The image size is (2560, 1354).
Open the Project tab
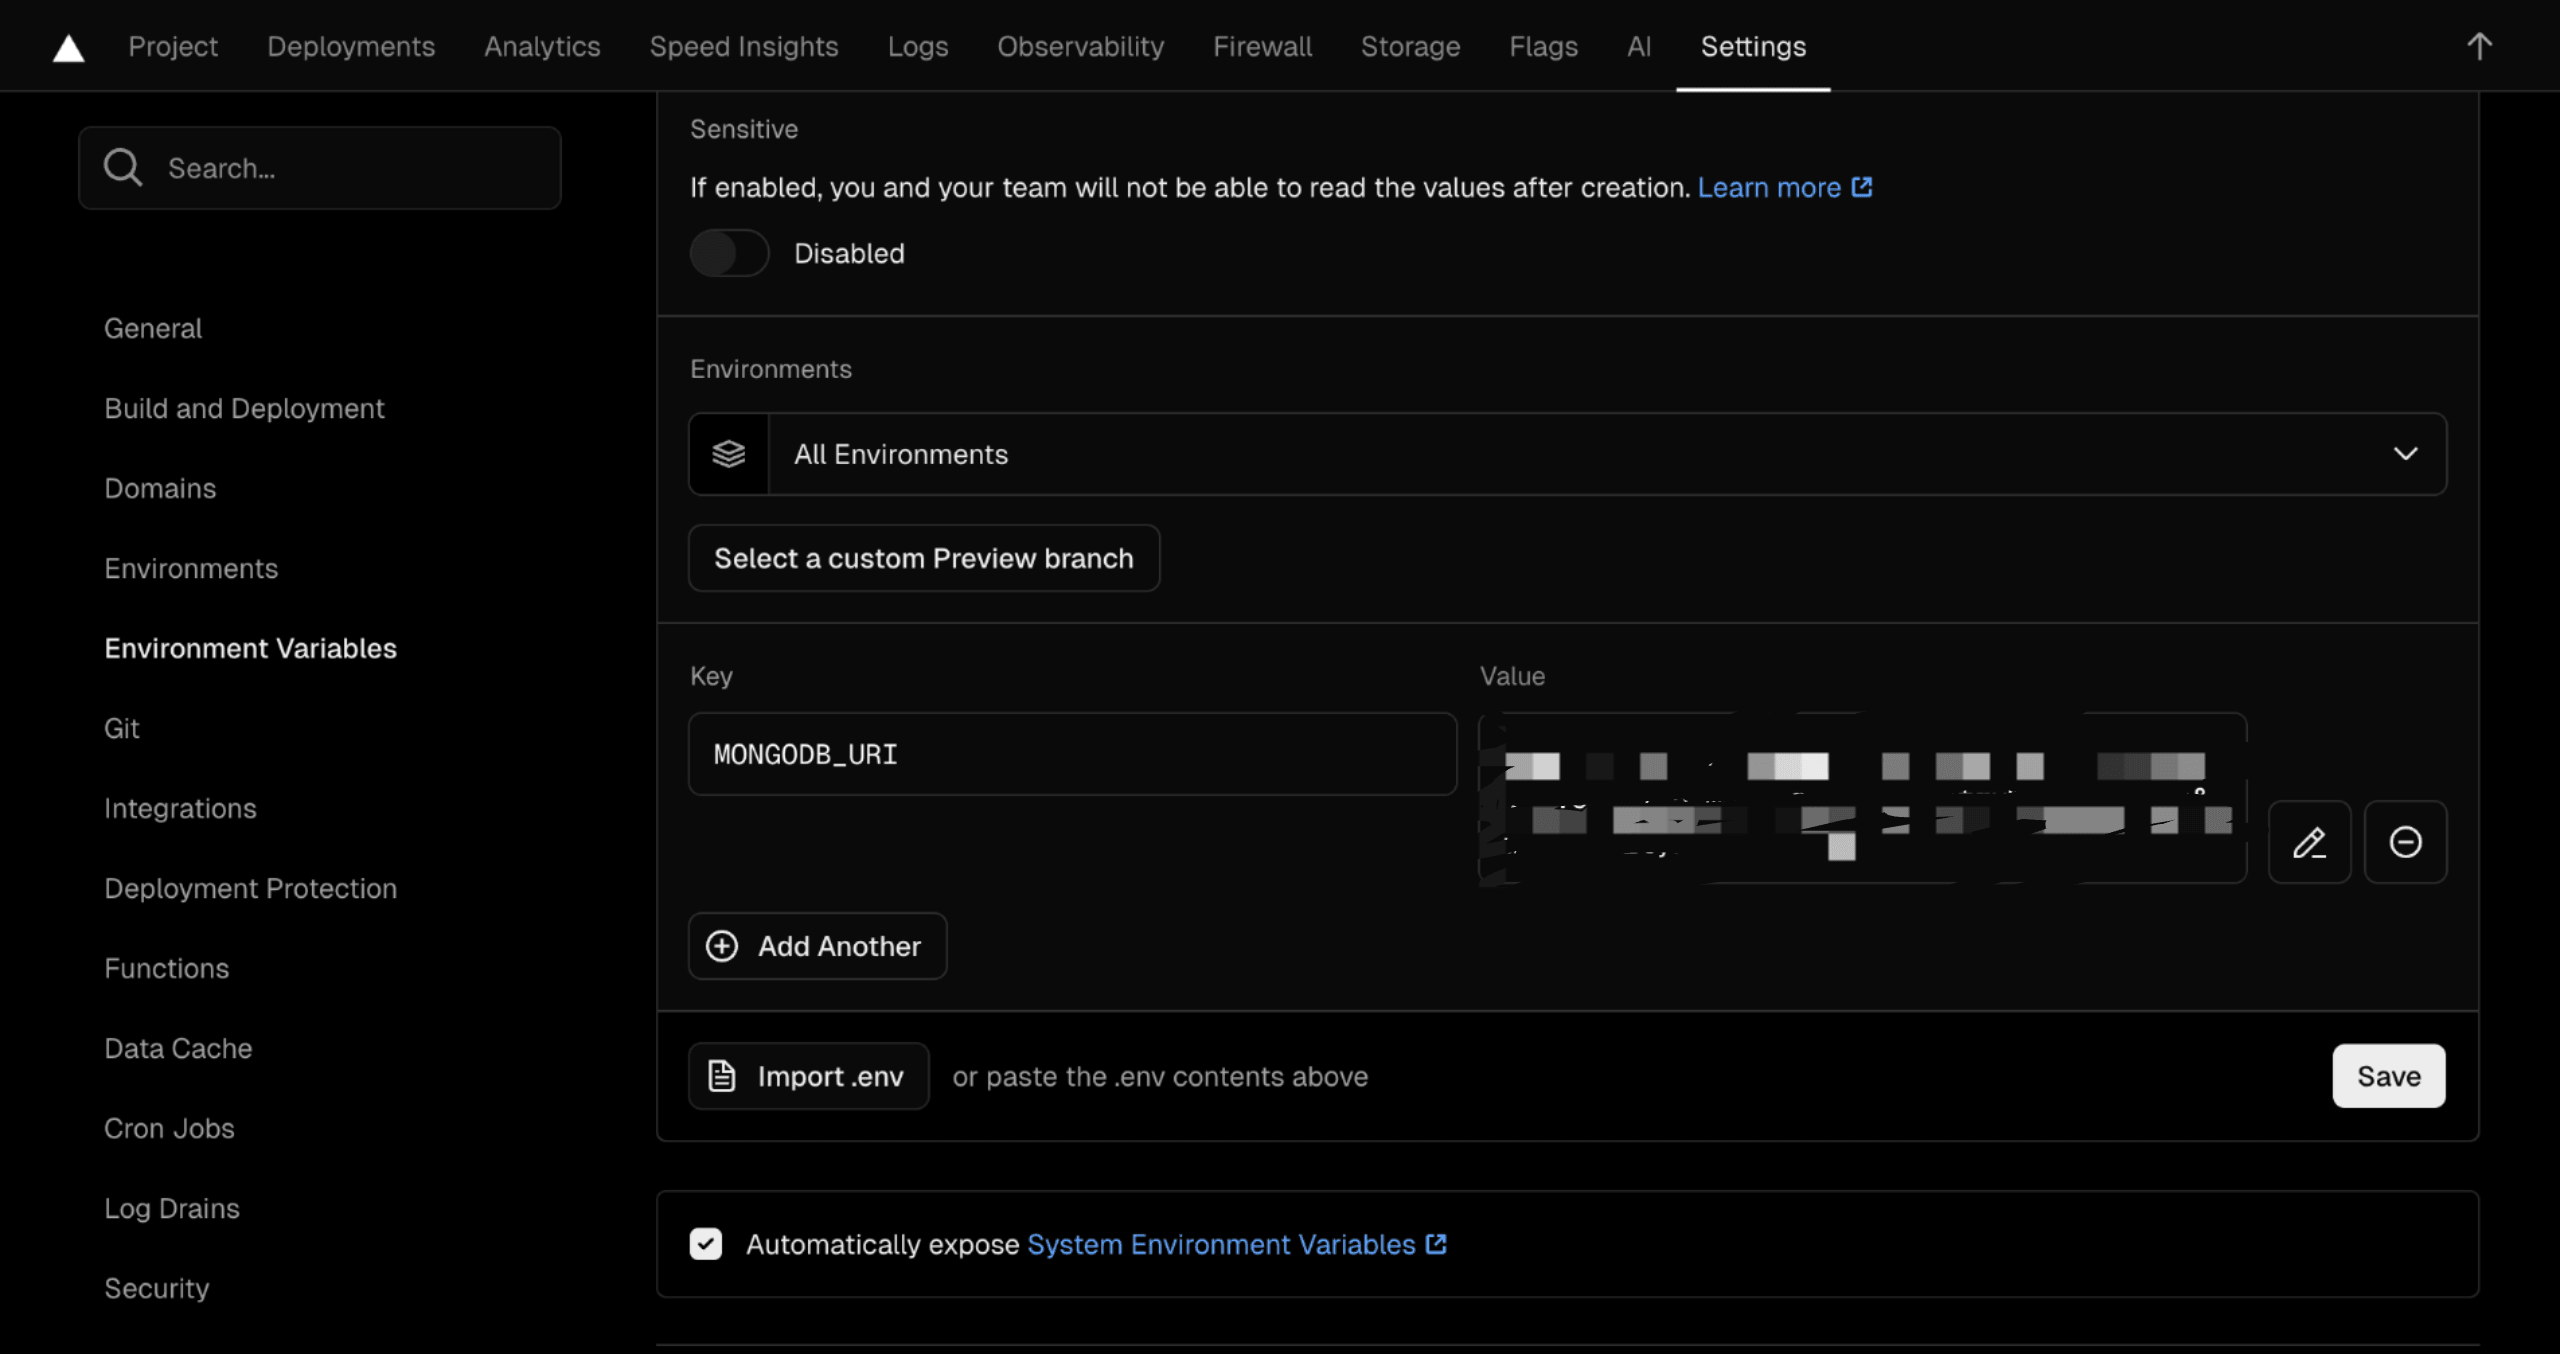pos(173,46)
